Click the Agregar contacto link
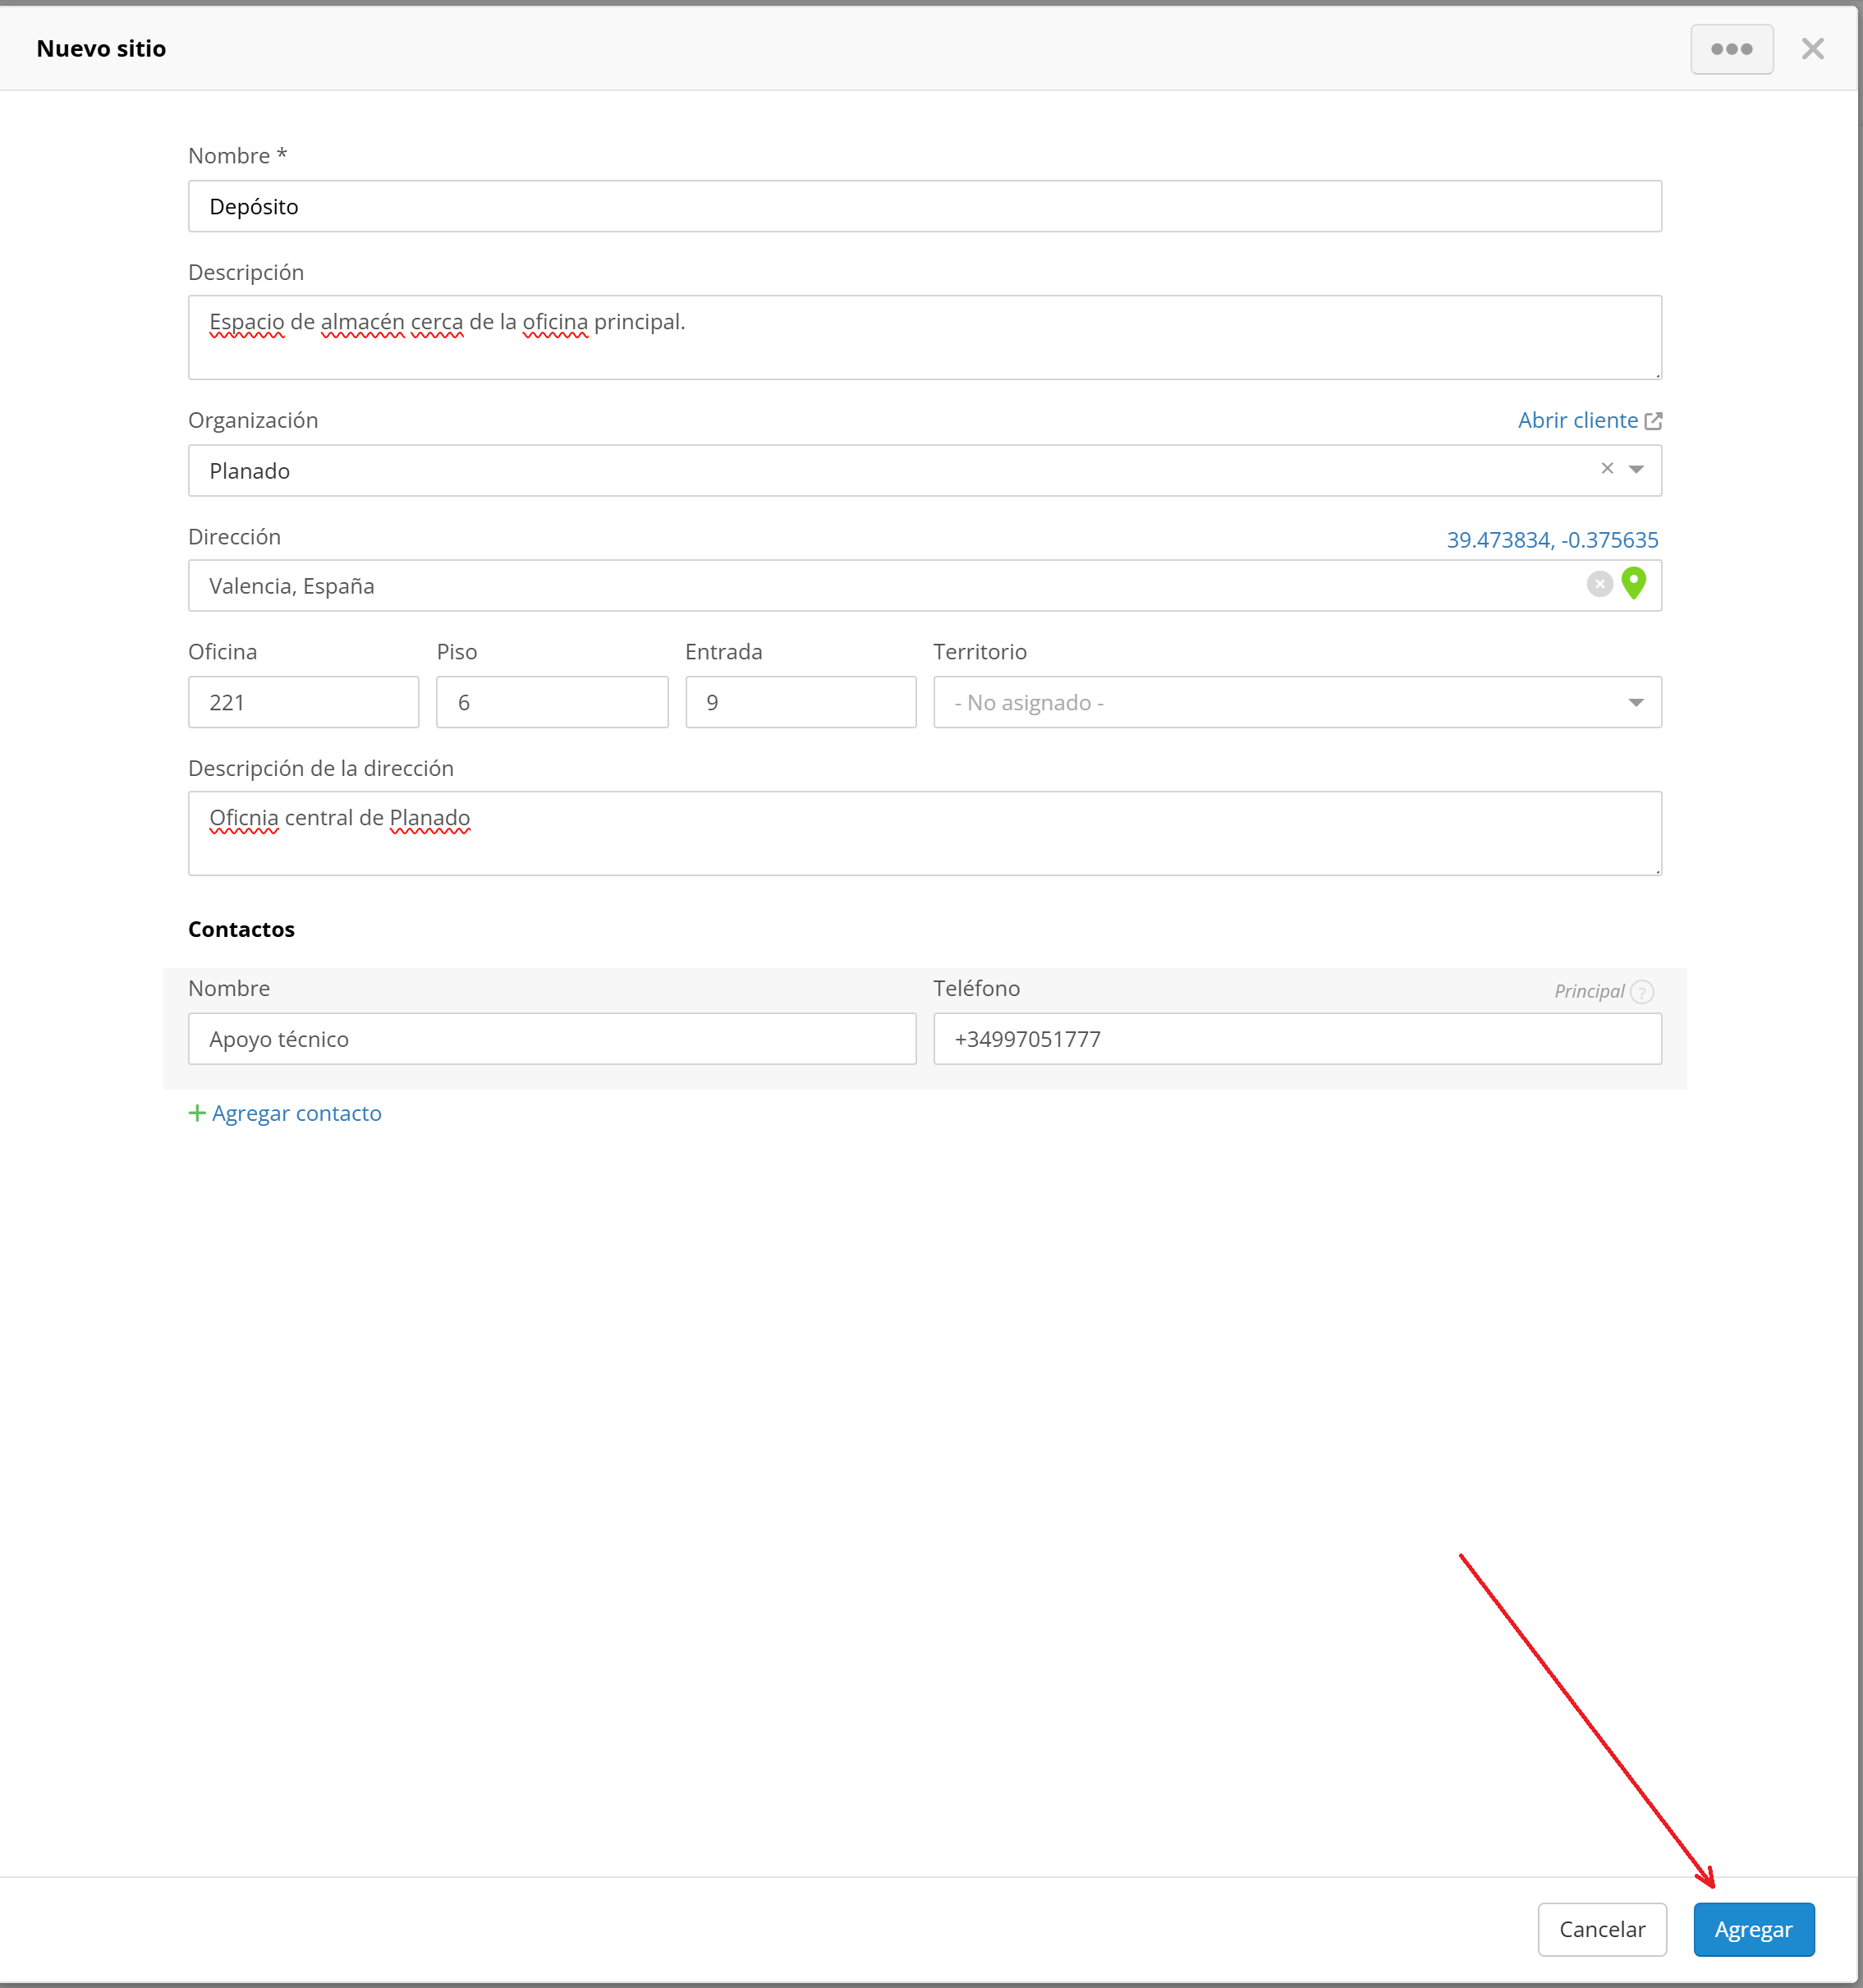This screenshot has height=1988, width=1863. [296, 1113]
